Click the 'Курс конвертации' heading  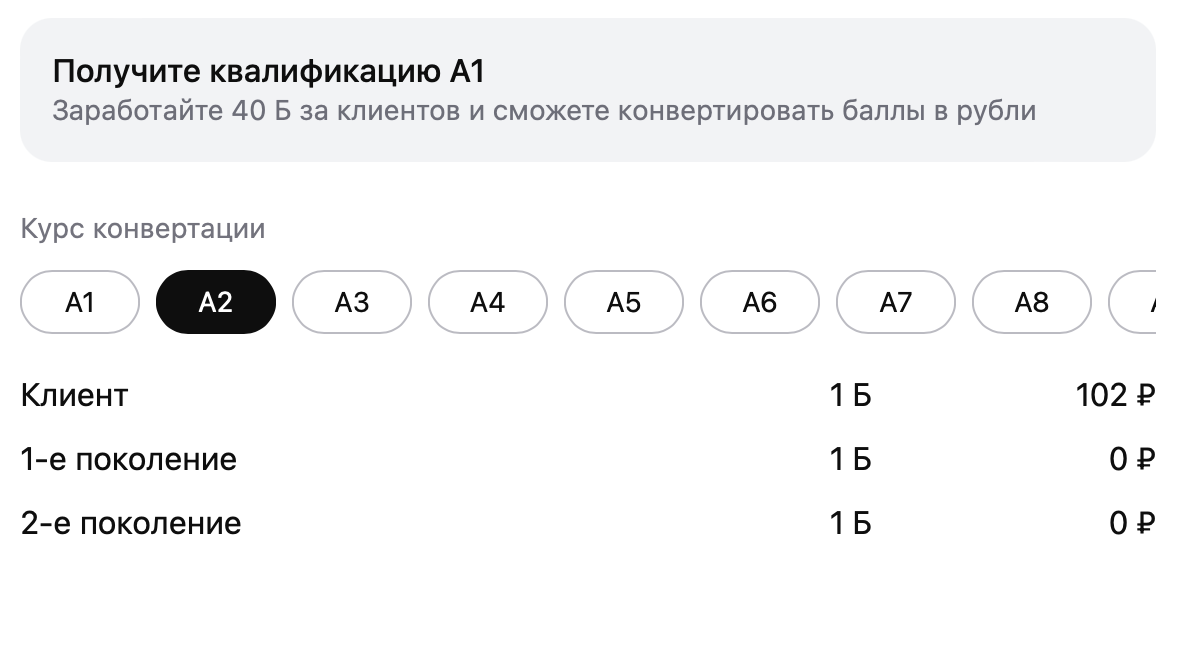click(142, 228)
